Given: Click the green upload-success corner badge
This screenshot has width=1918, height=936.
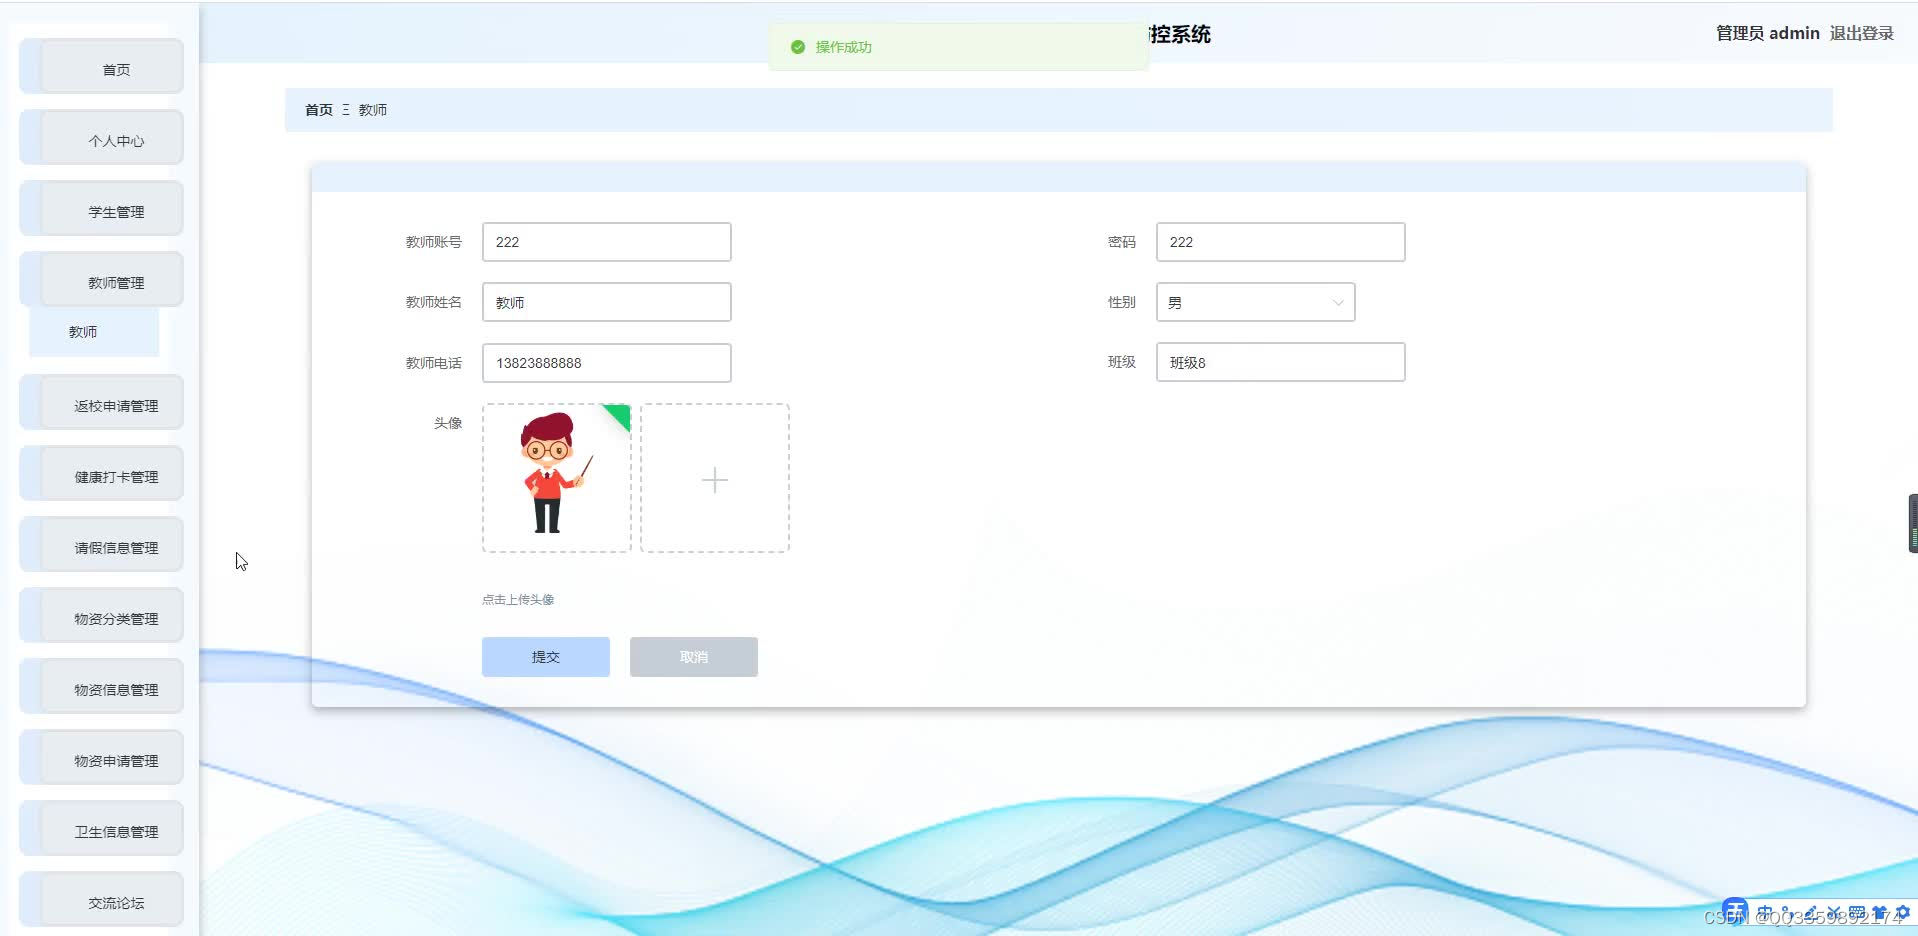Looking at the screenshot, I should pos(619,415).
